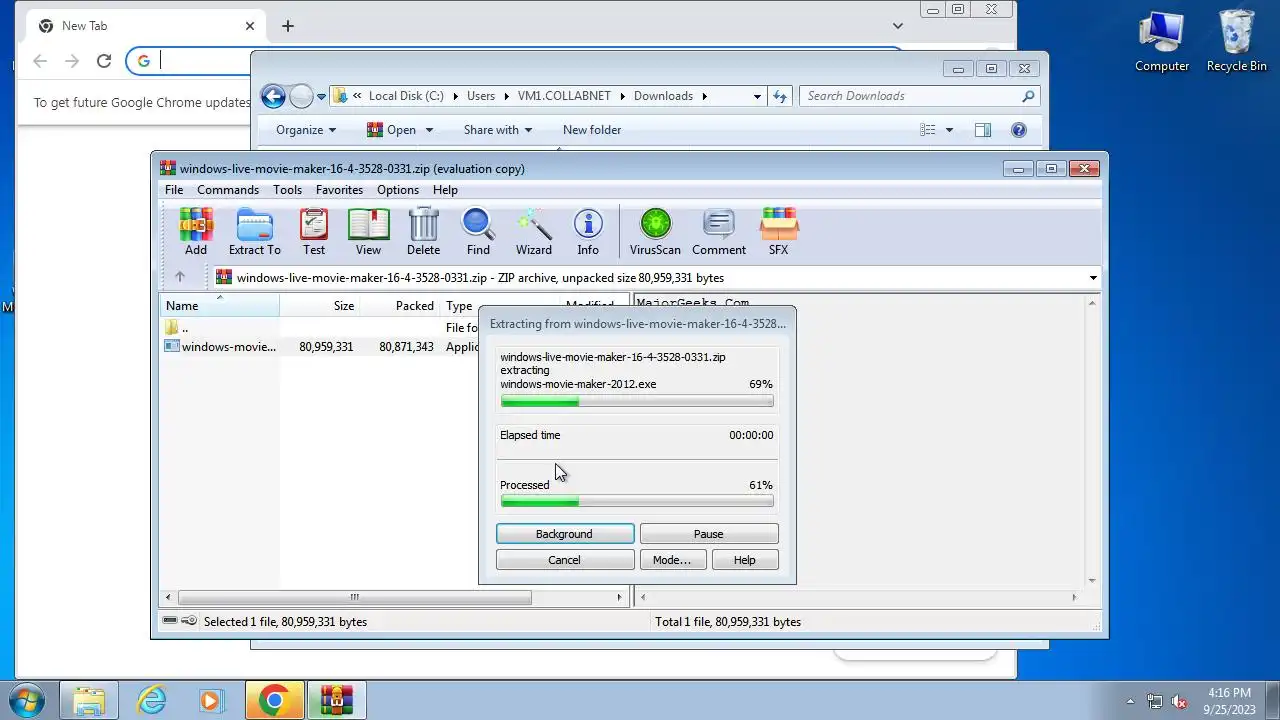1280x720 pixels.
Task: Click the Find magnifier icon
Action: pyautogui.click(x=478, y=232)
